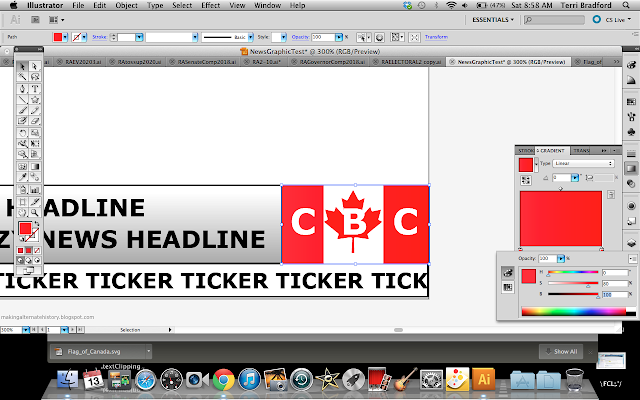
Task: Open the stroke color dropdown in control bar
Action: [84, 37]
